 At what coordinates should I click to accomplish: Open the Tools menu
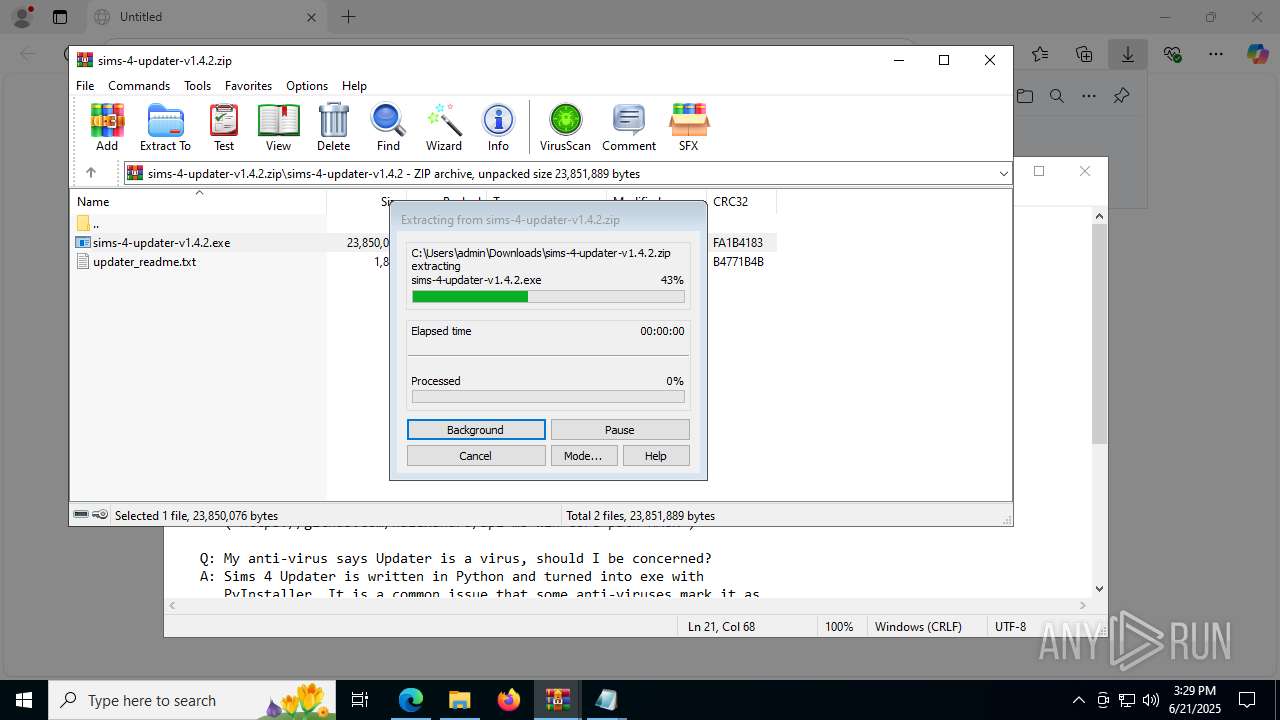(x=197, y=86)
